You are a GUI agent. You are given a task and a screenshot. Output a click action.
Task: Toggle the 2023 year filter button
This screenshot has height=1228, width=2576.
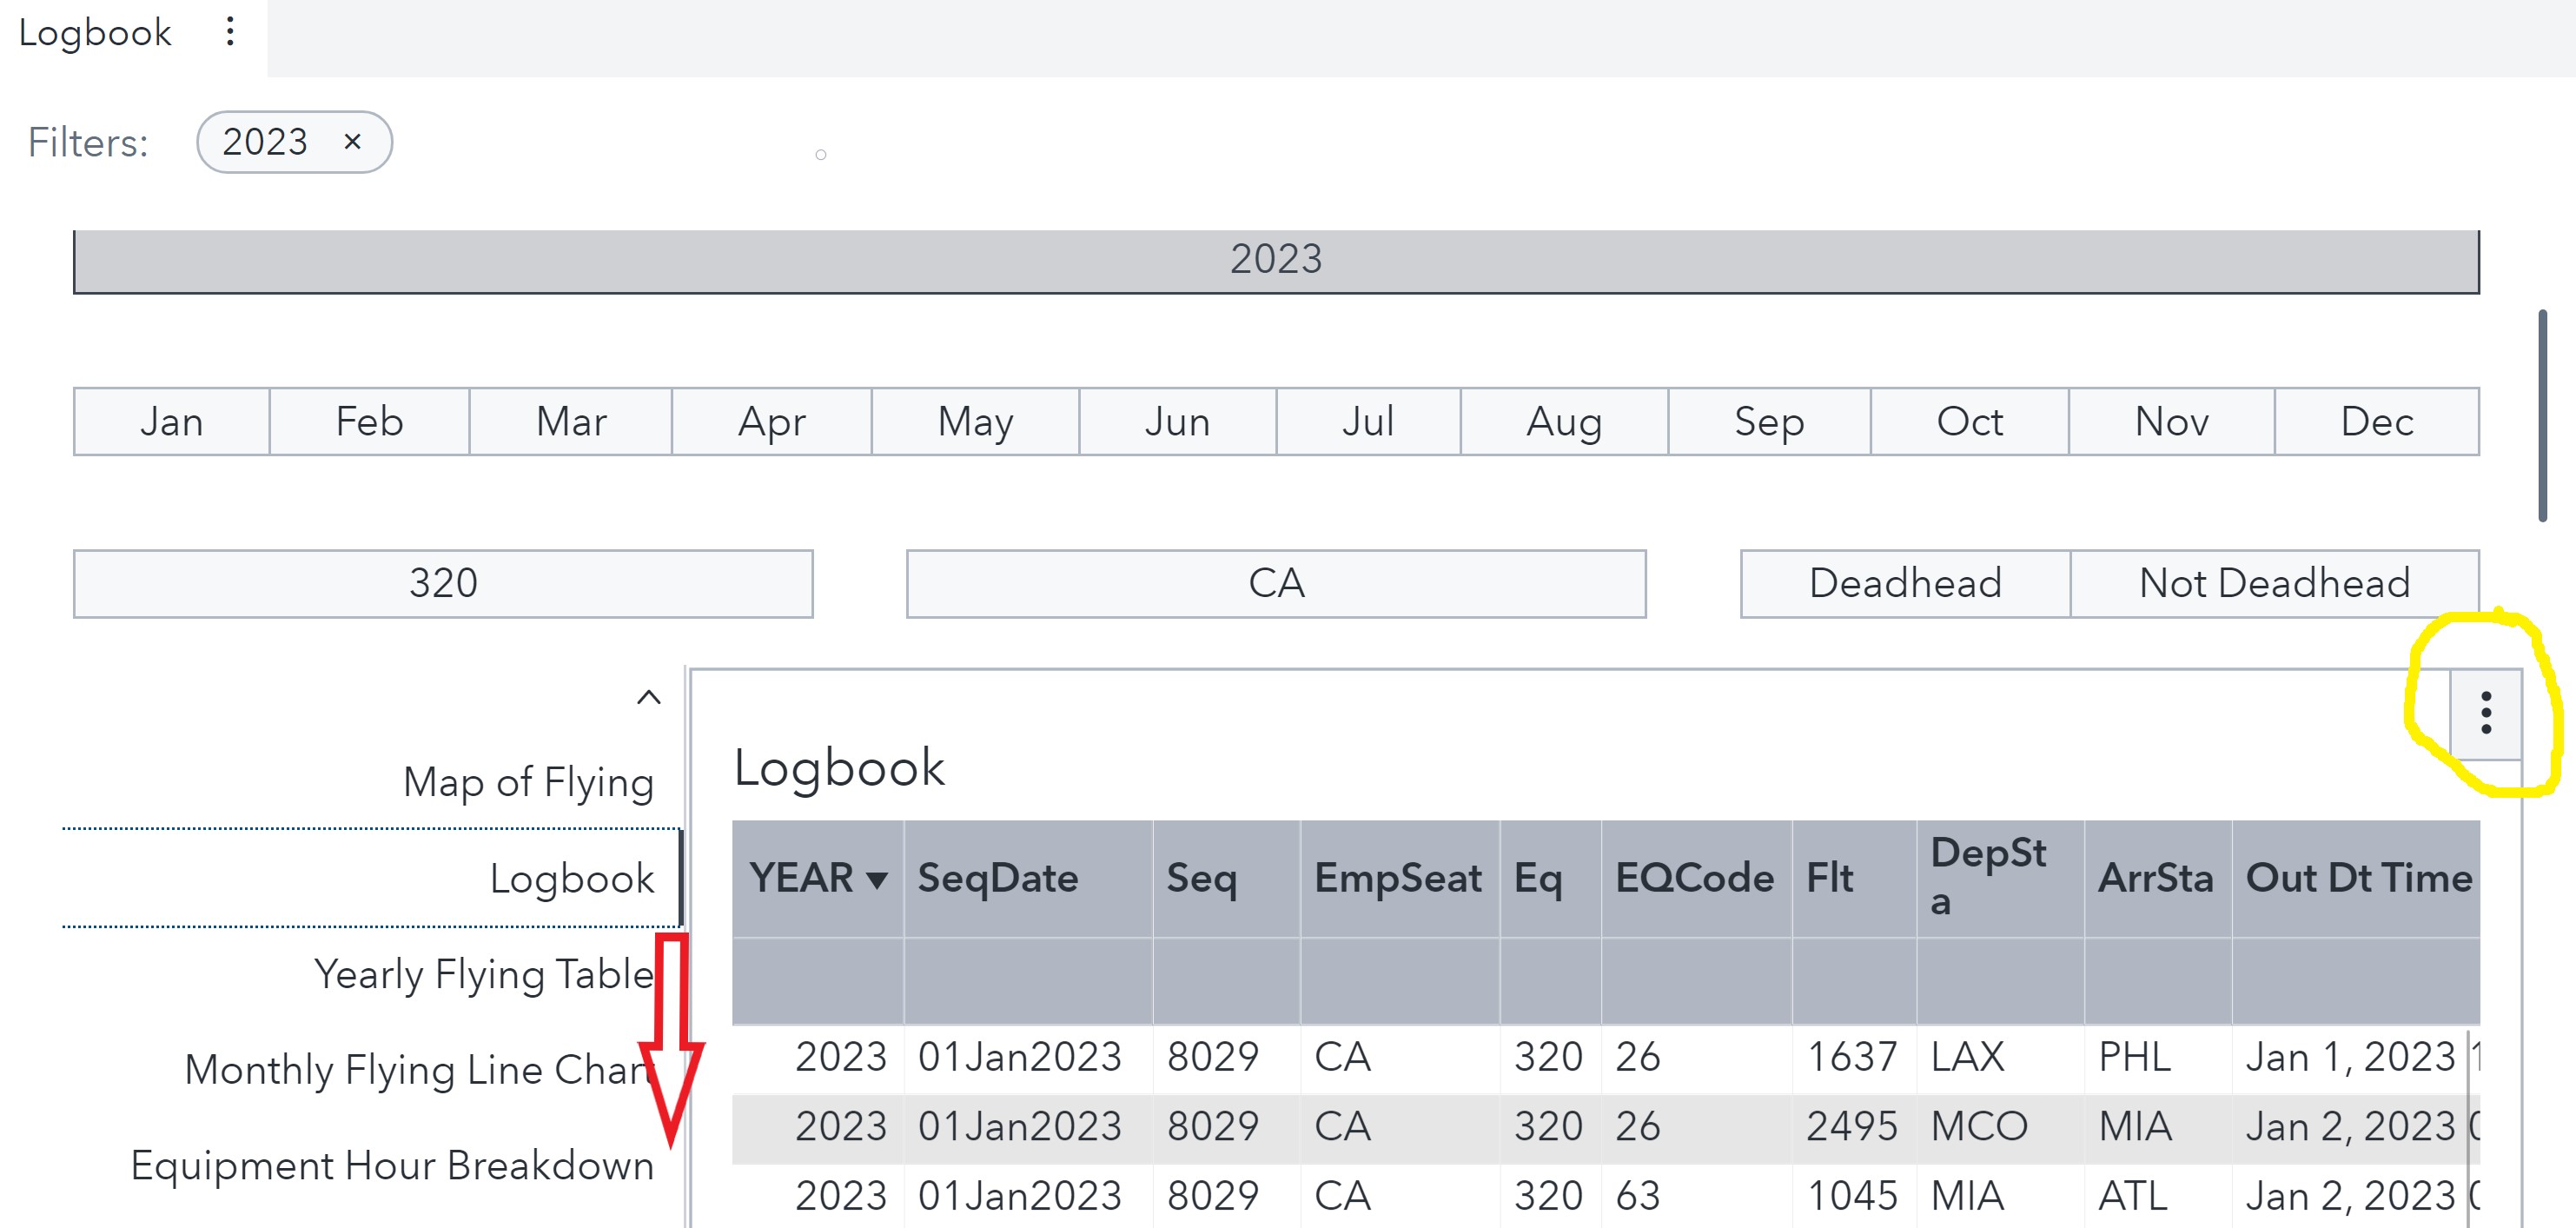pos(1276,260)
